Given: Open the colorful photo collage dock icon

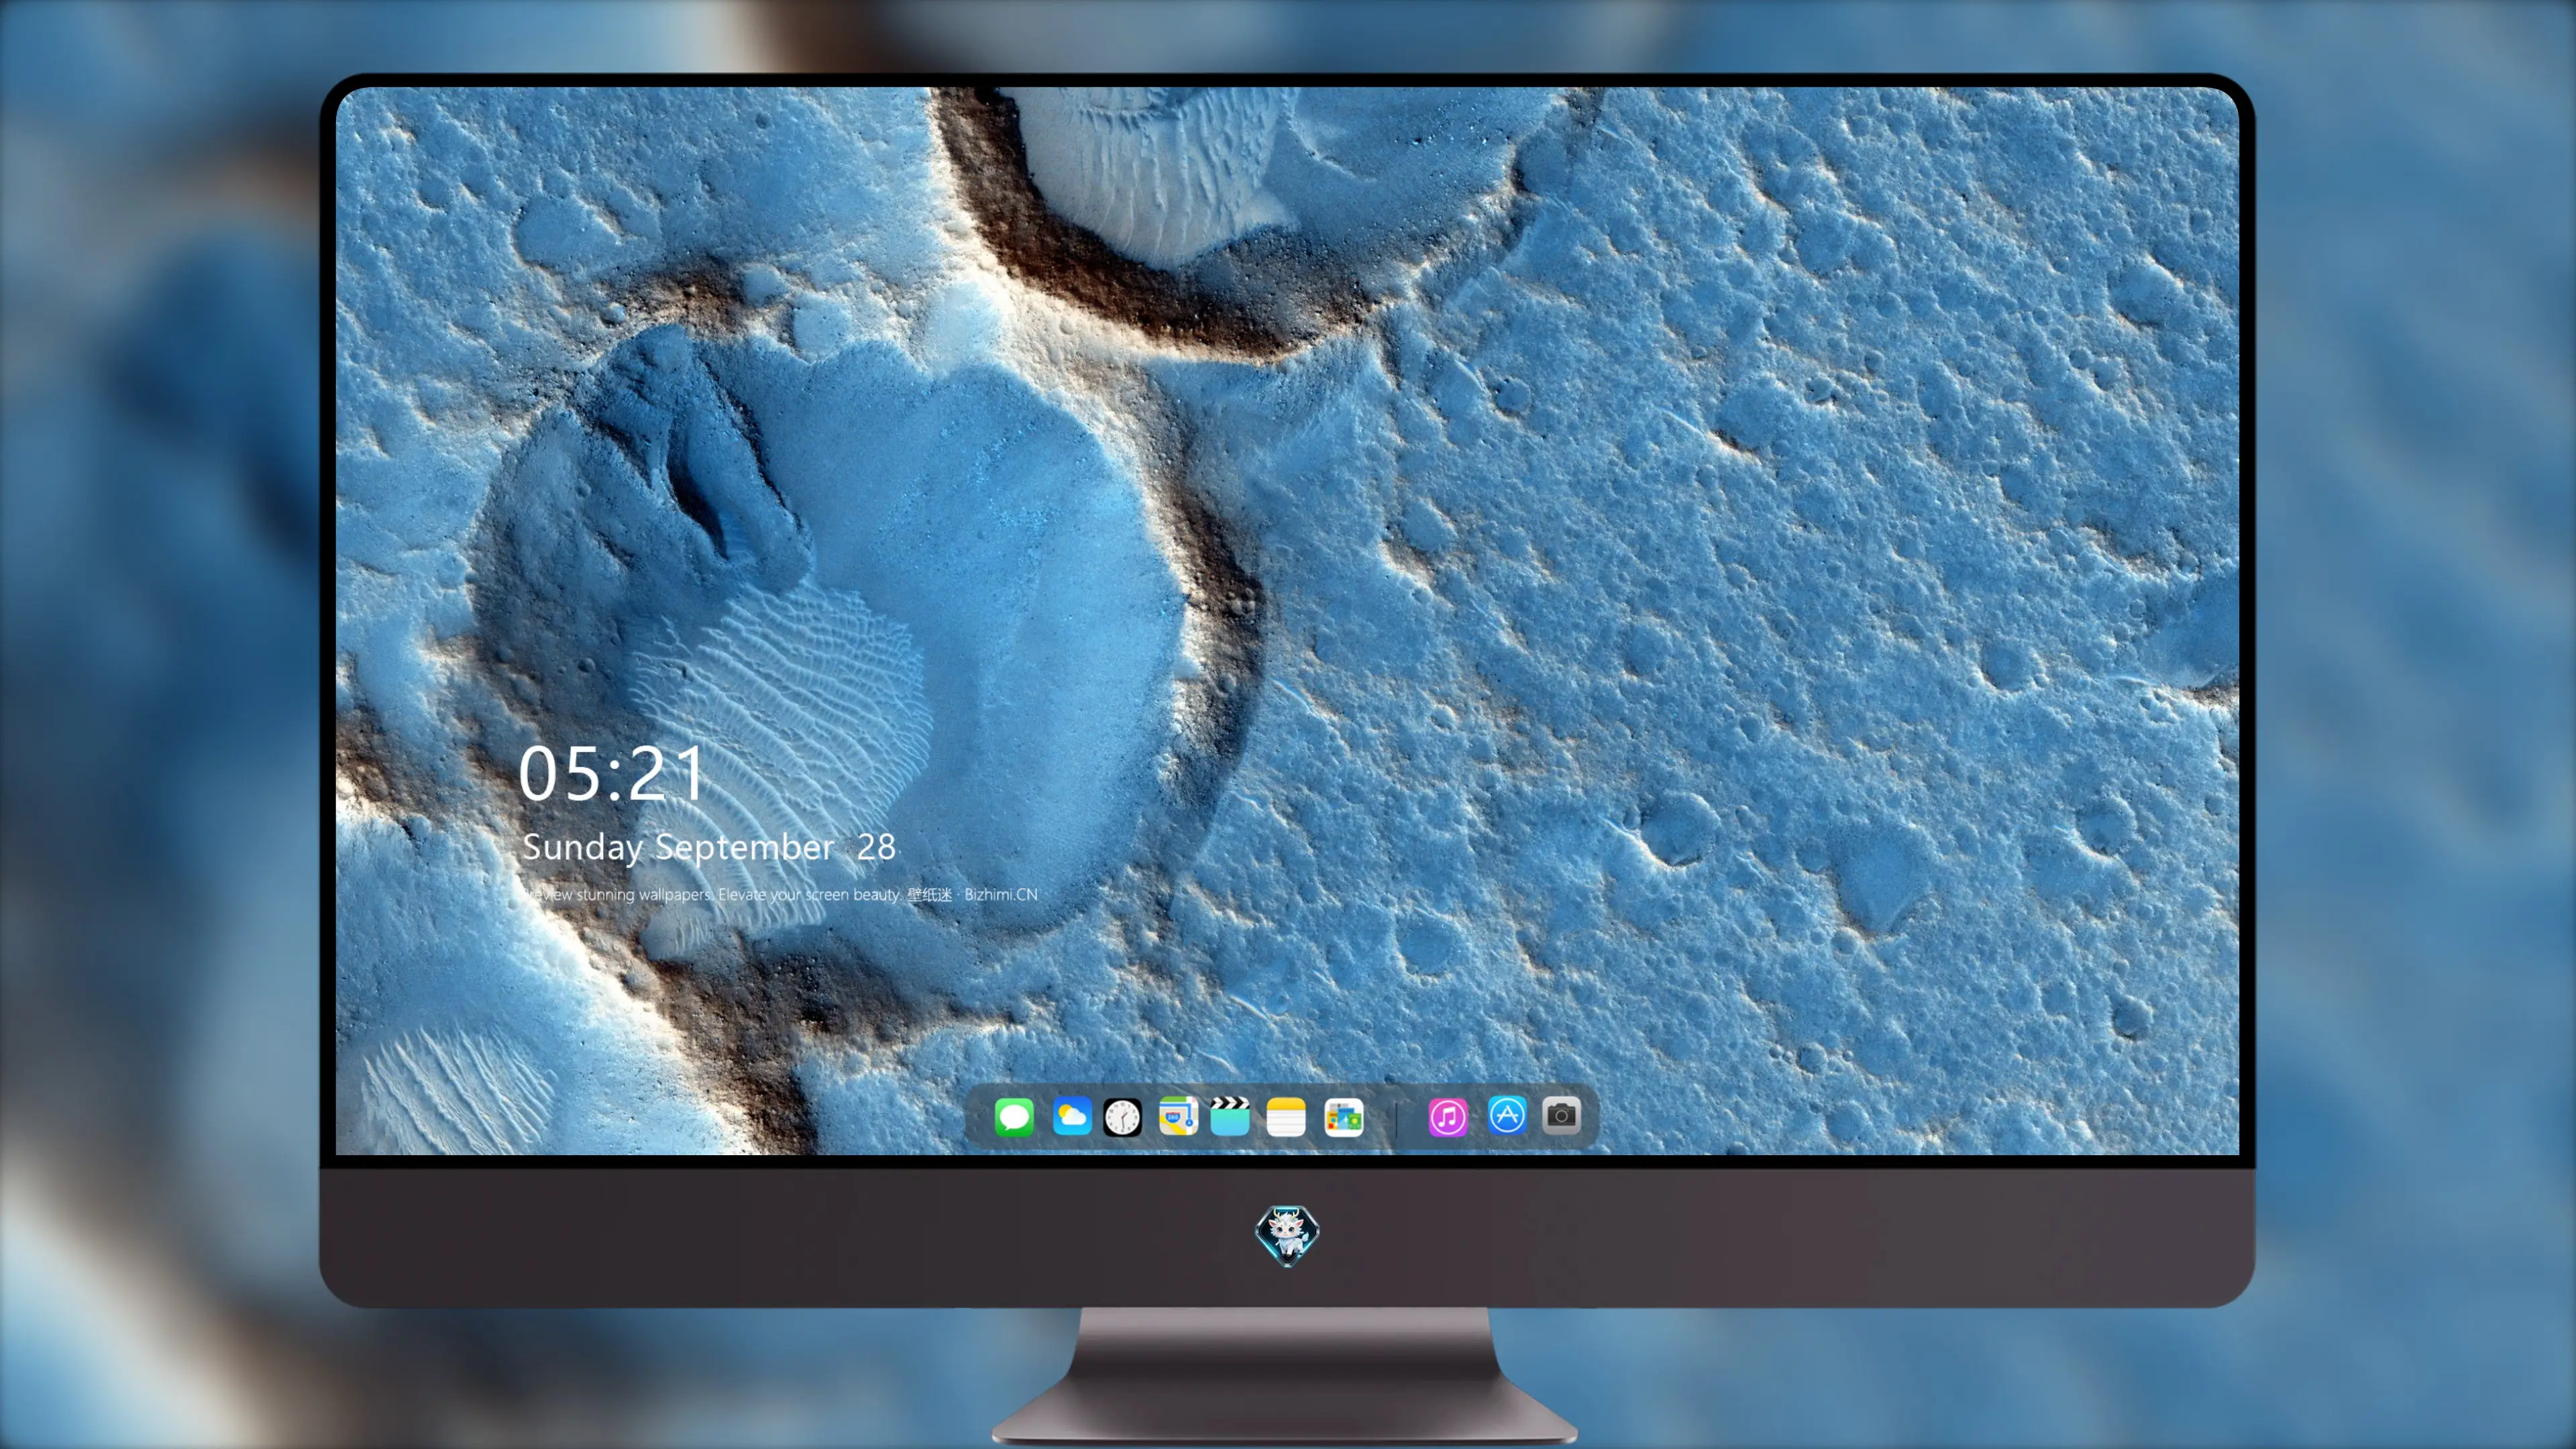Looking at the screenshot, I should (x=1344, y=1117).
